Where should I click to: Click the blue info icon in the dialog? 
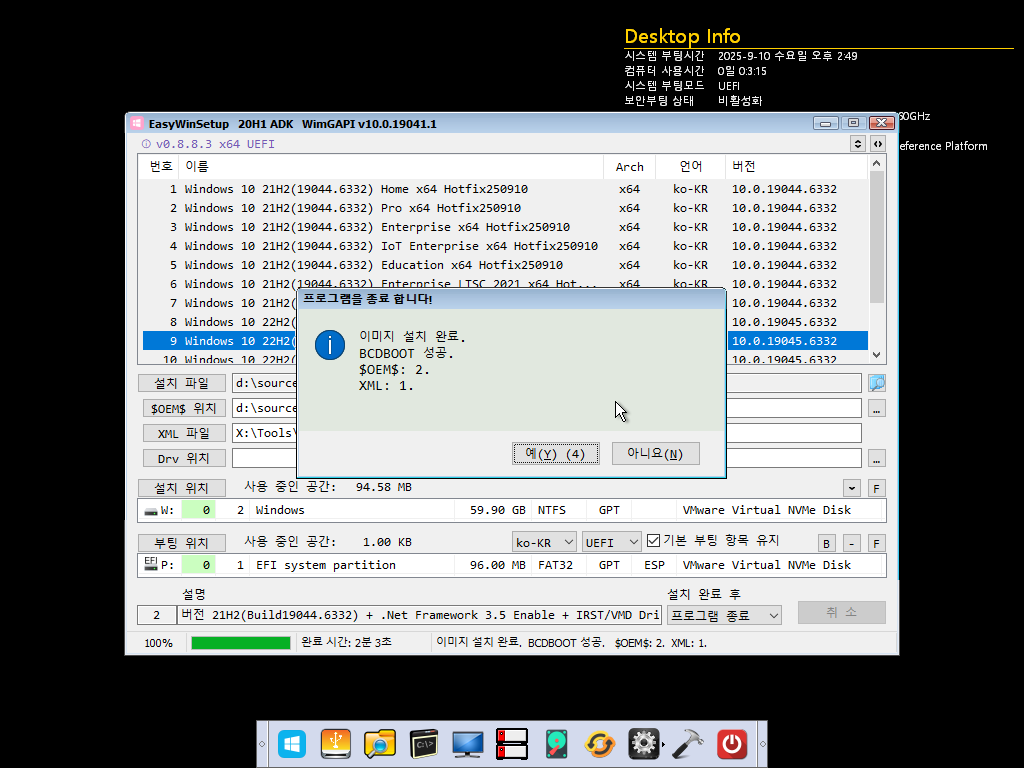point(330,345)
